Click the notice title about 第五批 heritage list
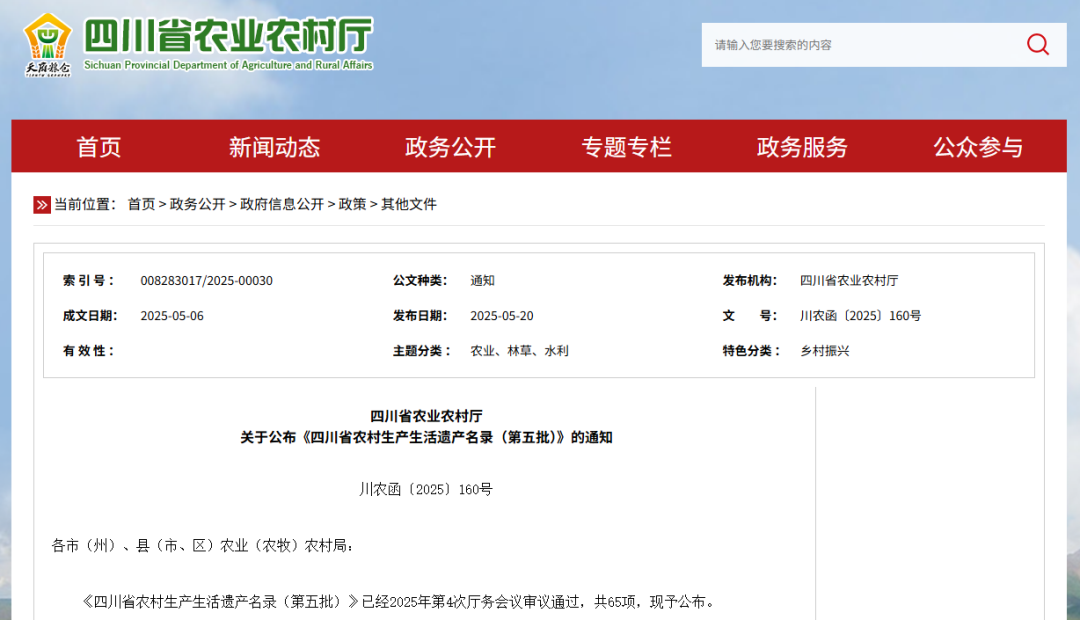1080x620 pixels. coord(426,437)
